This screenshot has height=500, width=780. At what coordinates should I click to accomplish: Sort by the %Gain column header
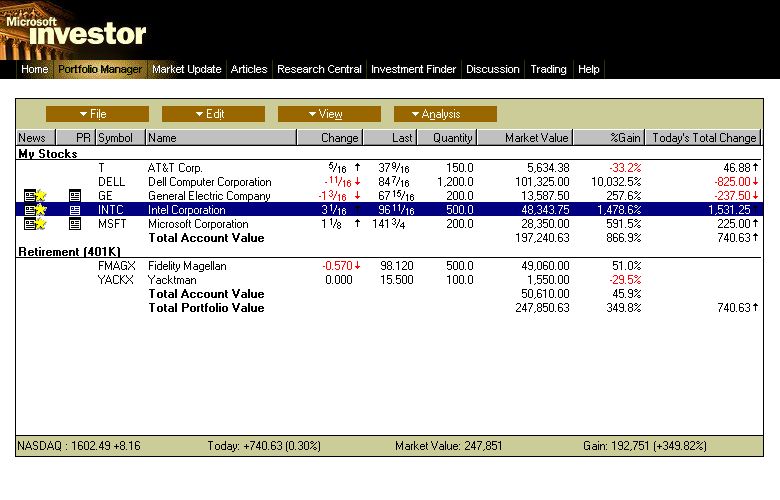611,137
